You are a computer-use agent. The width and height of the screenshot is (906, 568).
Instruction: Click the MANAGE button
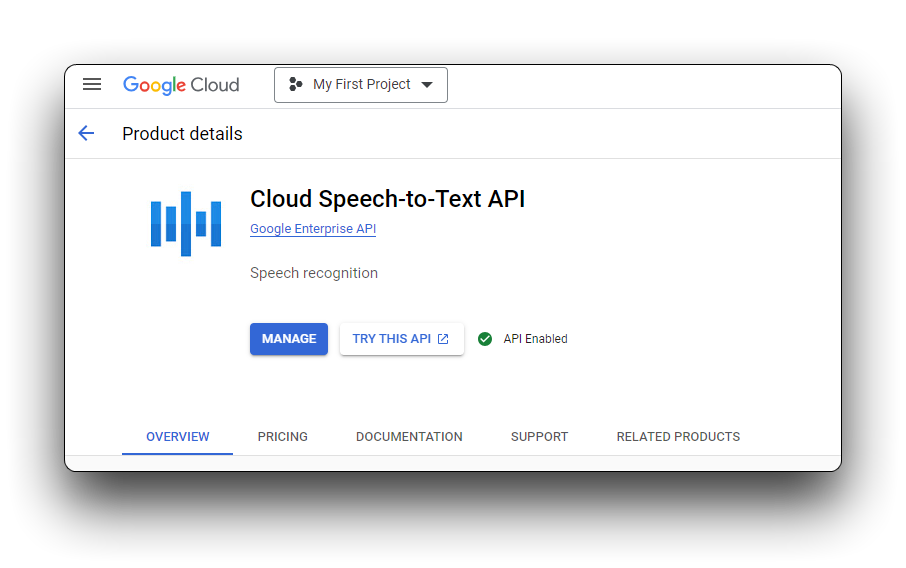289,339
